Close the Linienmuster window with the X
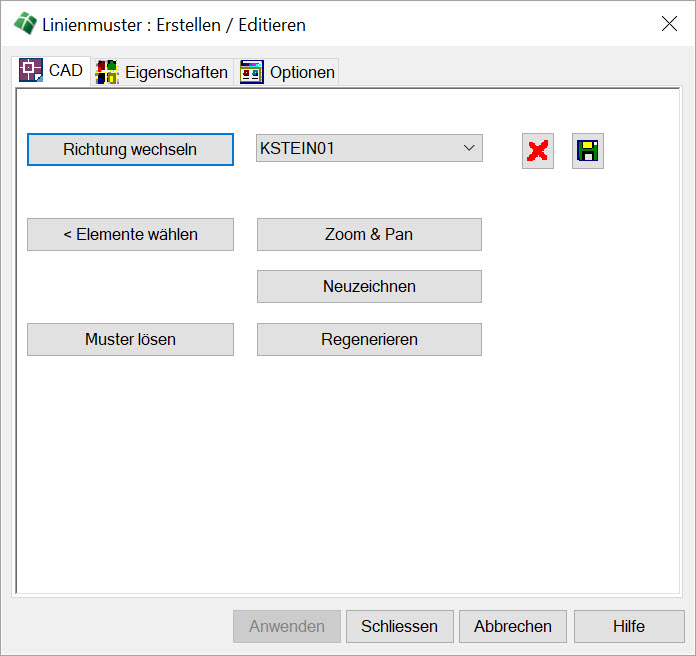696x656 pixels. pos(669,24)
